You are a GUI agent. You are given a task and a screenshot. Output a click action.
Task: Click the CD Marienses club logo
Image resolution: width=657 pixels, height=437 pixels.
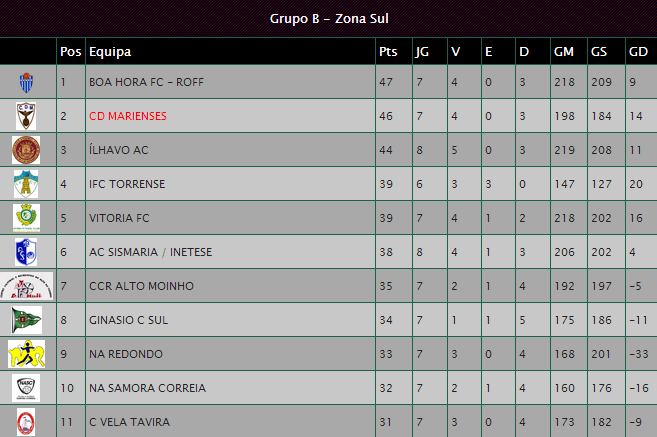[x=26, y=116]
